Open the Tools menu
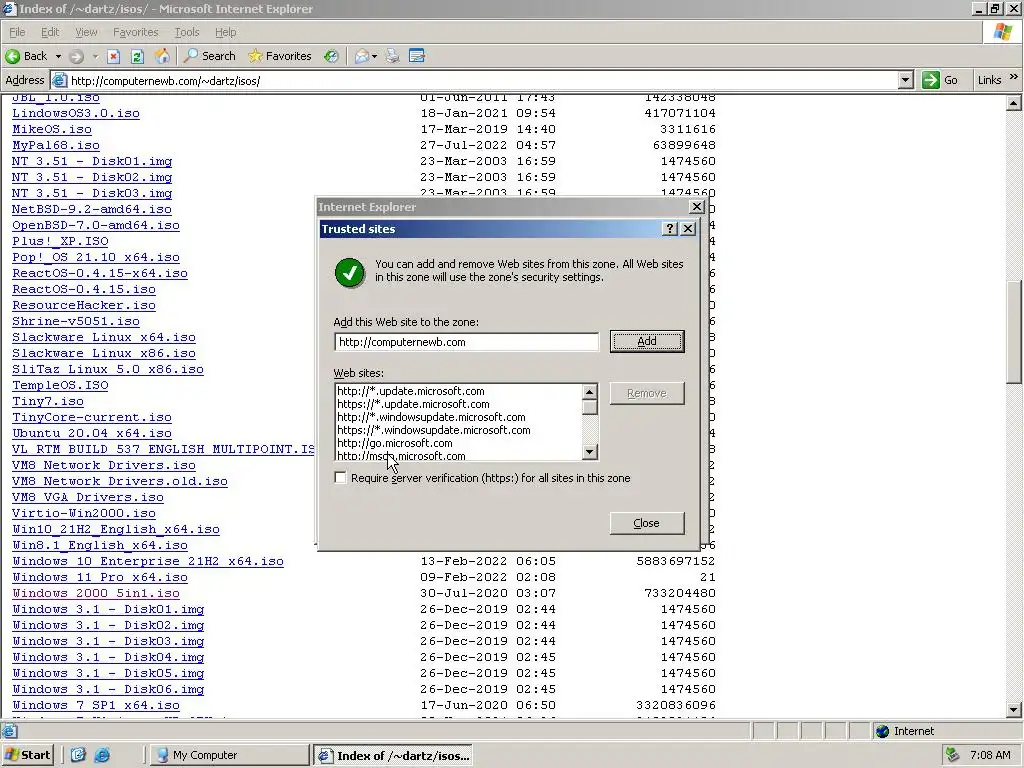1024x768 pixels. point(187,32)
